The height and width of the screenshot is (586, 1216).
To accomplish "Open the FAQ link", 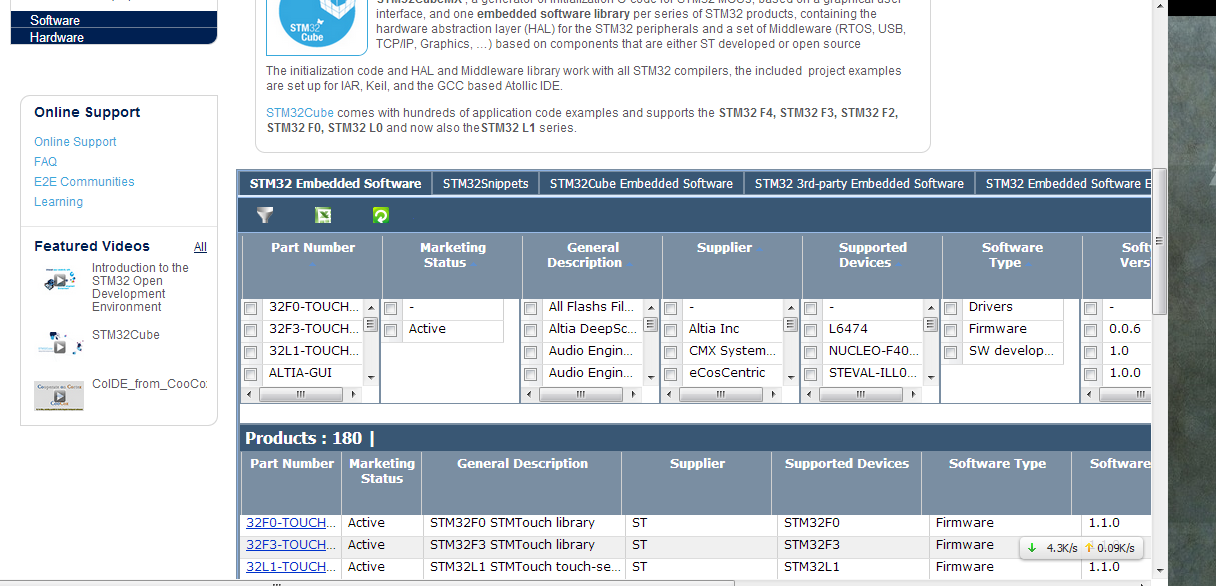I will coord(45,162).
